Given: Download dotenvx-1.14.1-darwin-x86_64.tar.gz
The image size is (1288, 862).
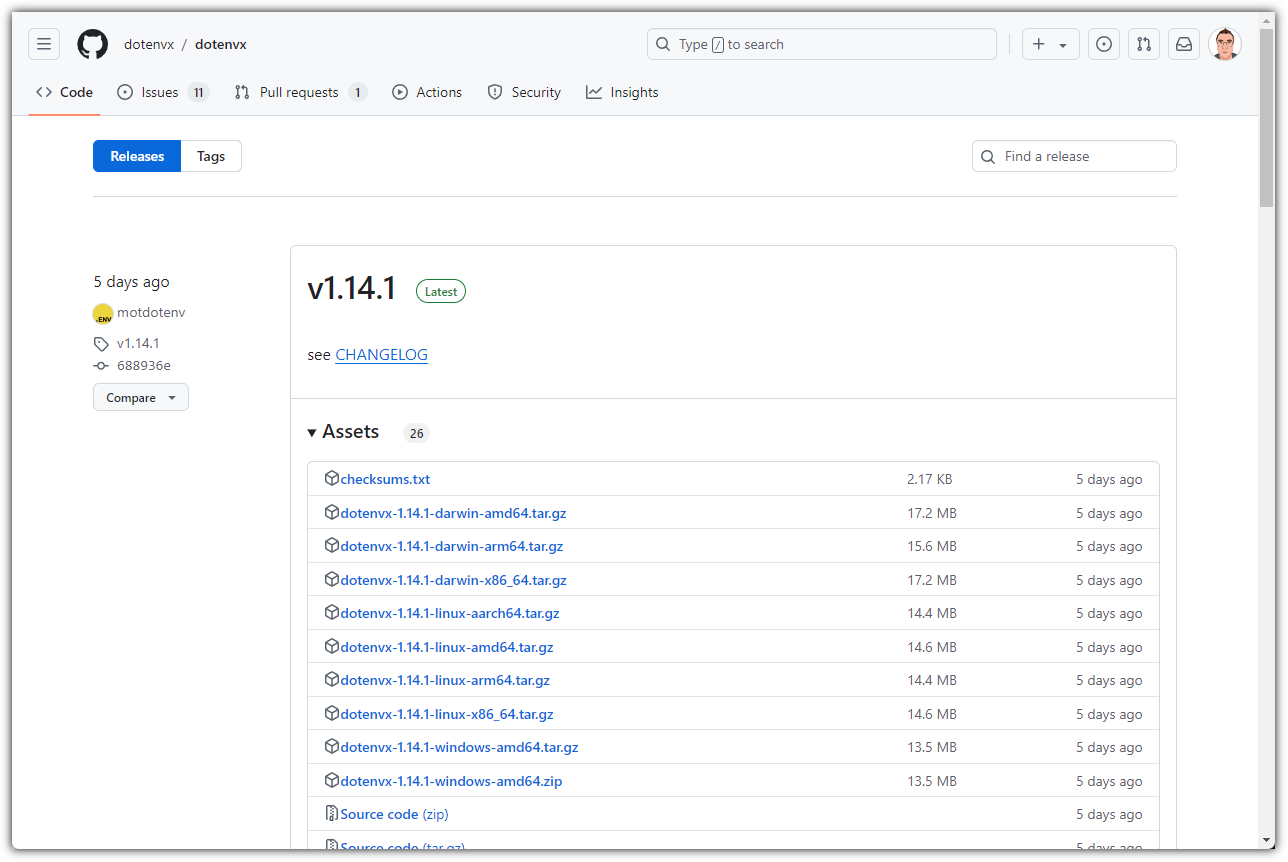Looking at the screenshot, I should tap(453, 580).
